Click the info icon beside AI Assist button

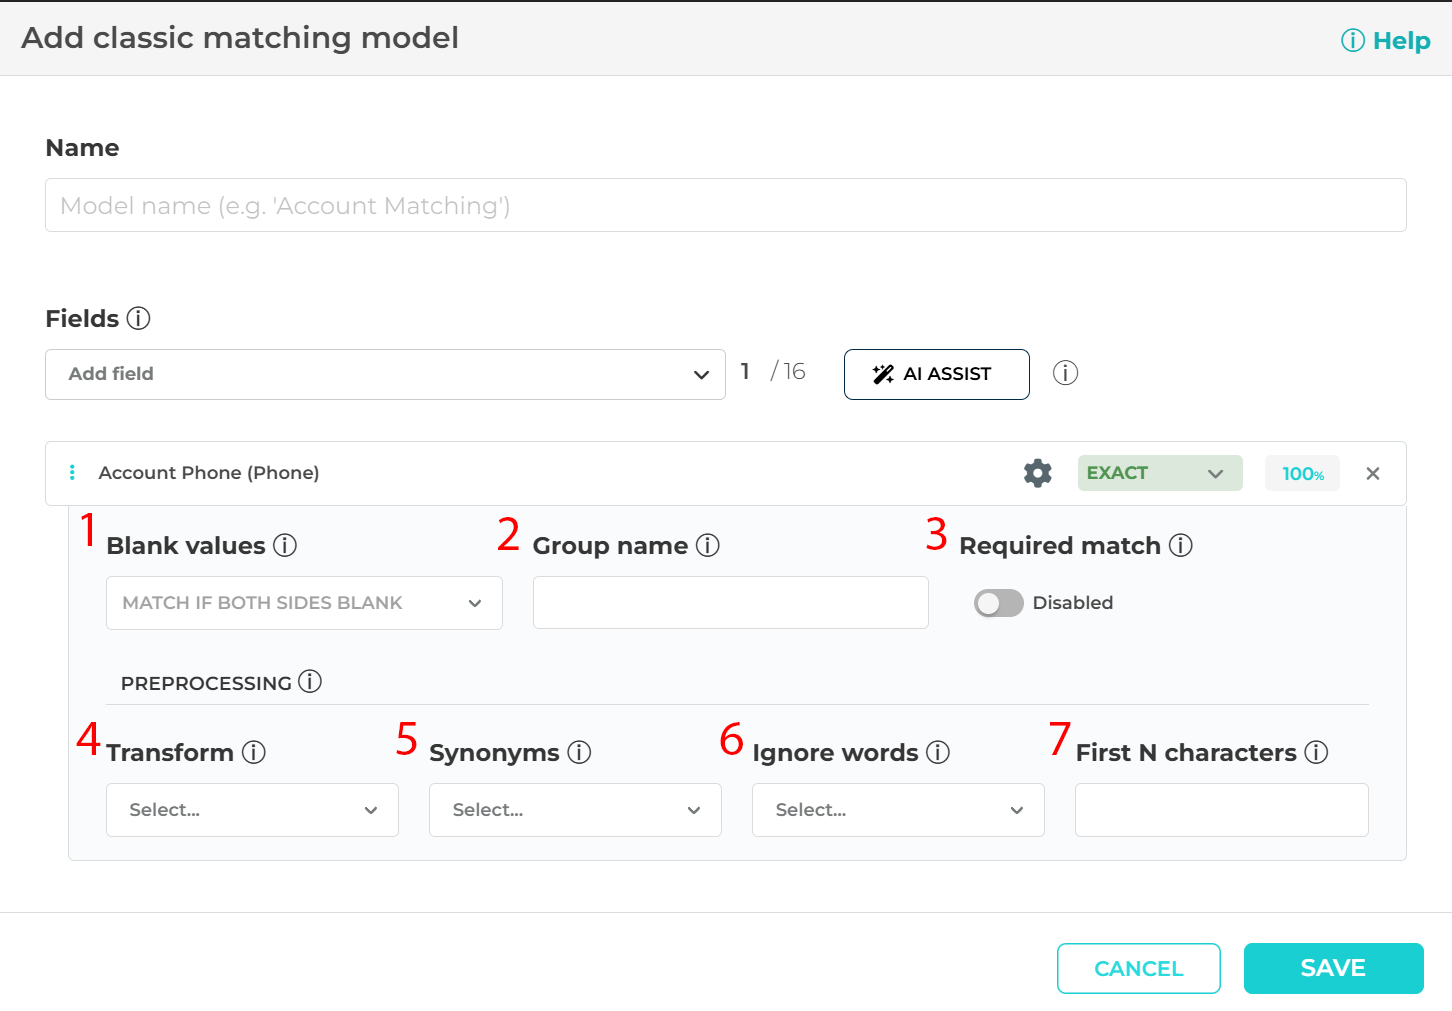click(1065, 373)
